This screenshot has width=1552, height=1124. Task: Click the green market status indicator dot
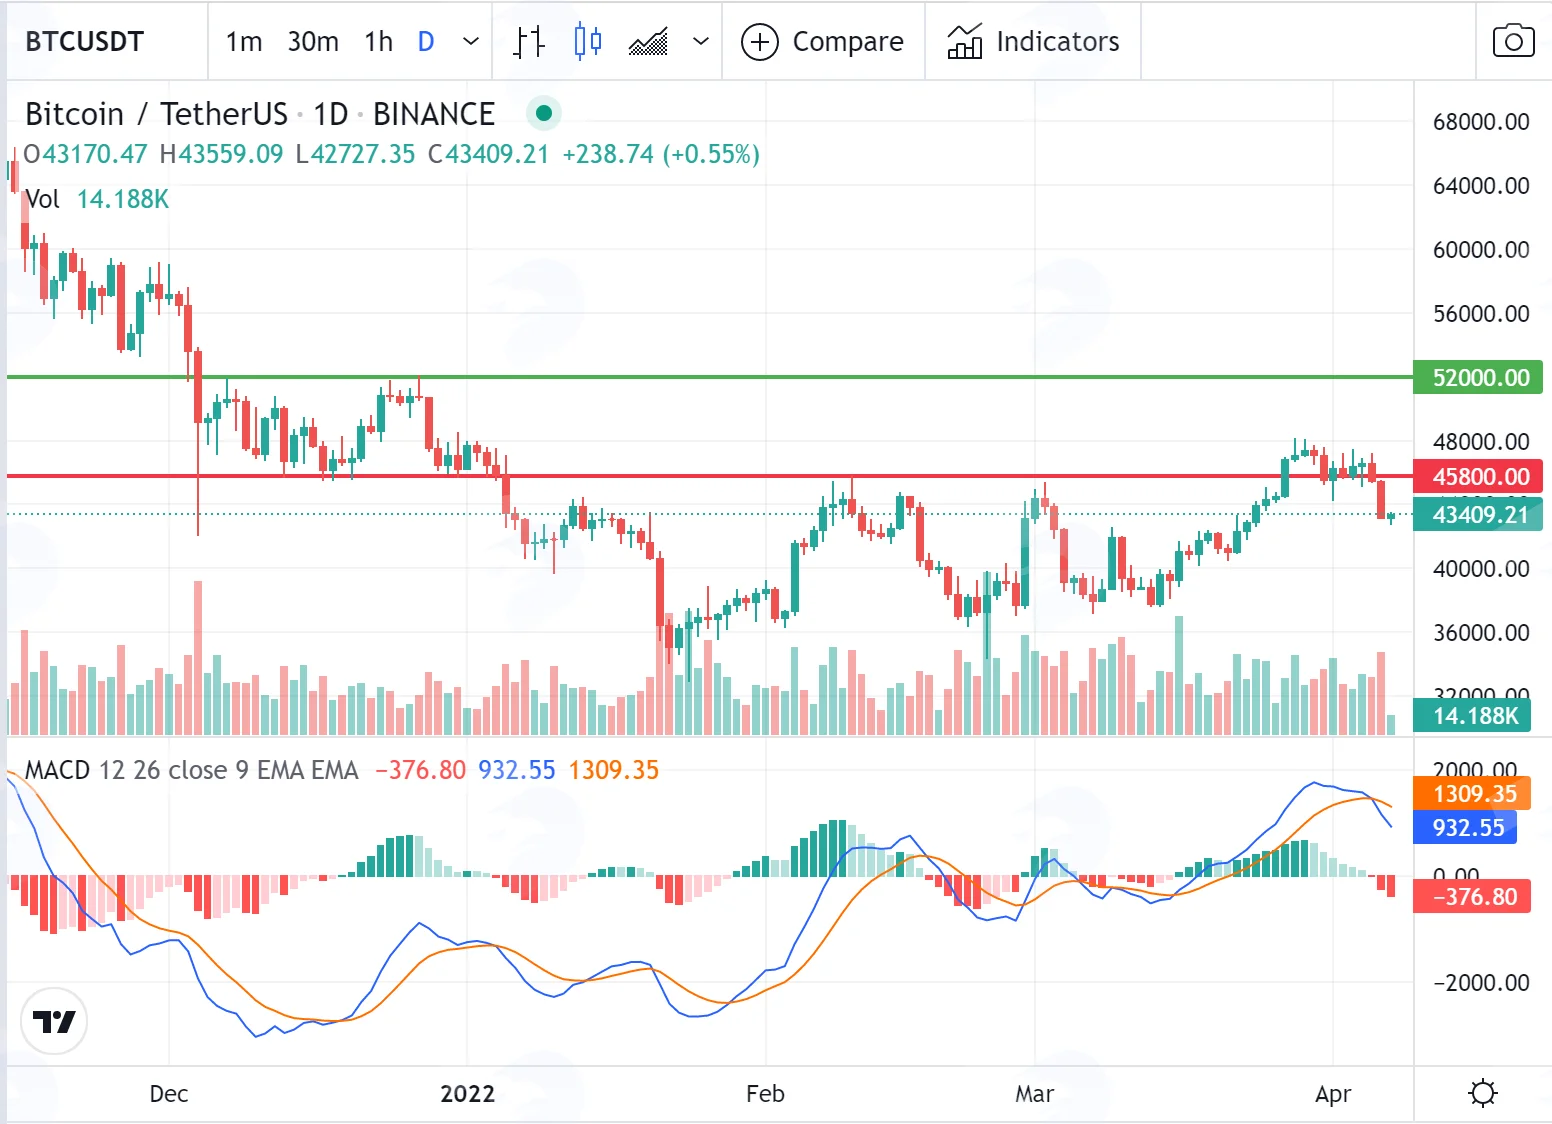(x=544, y=113)
